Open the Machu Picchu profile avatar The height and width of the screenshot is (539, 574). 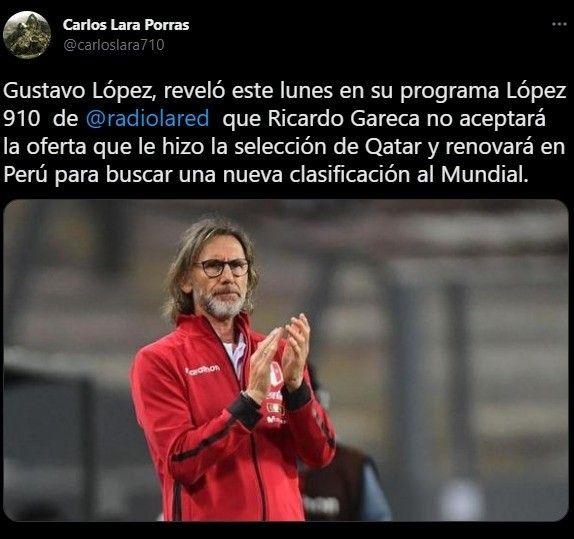click(x=27, y=35)
